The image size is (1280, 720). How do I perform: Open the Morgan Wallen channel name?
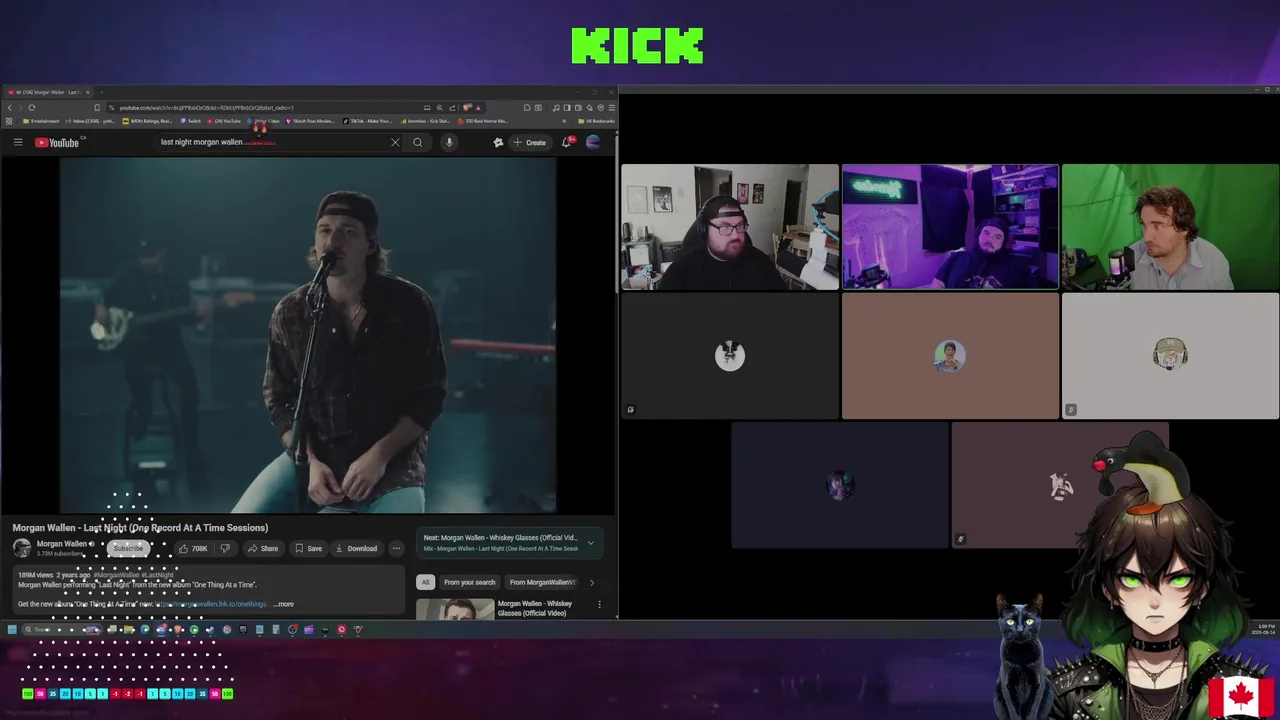[62, 544]
